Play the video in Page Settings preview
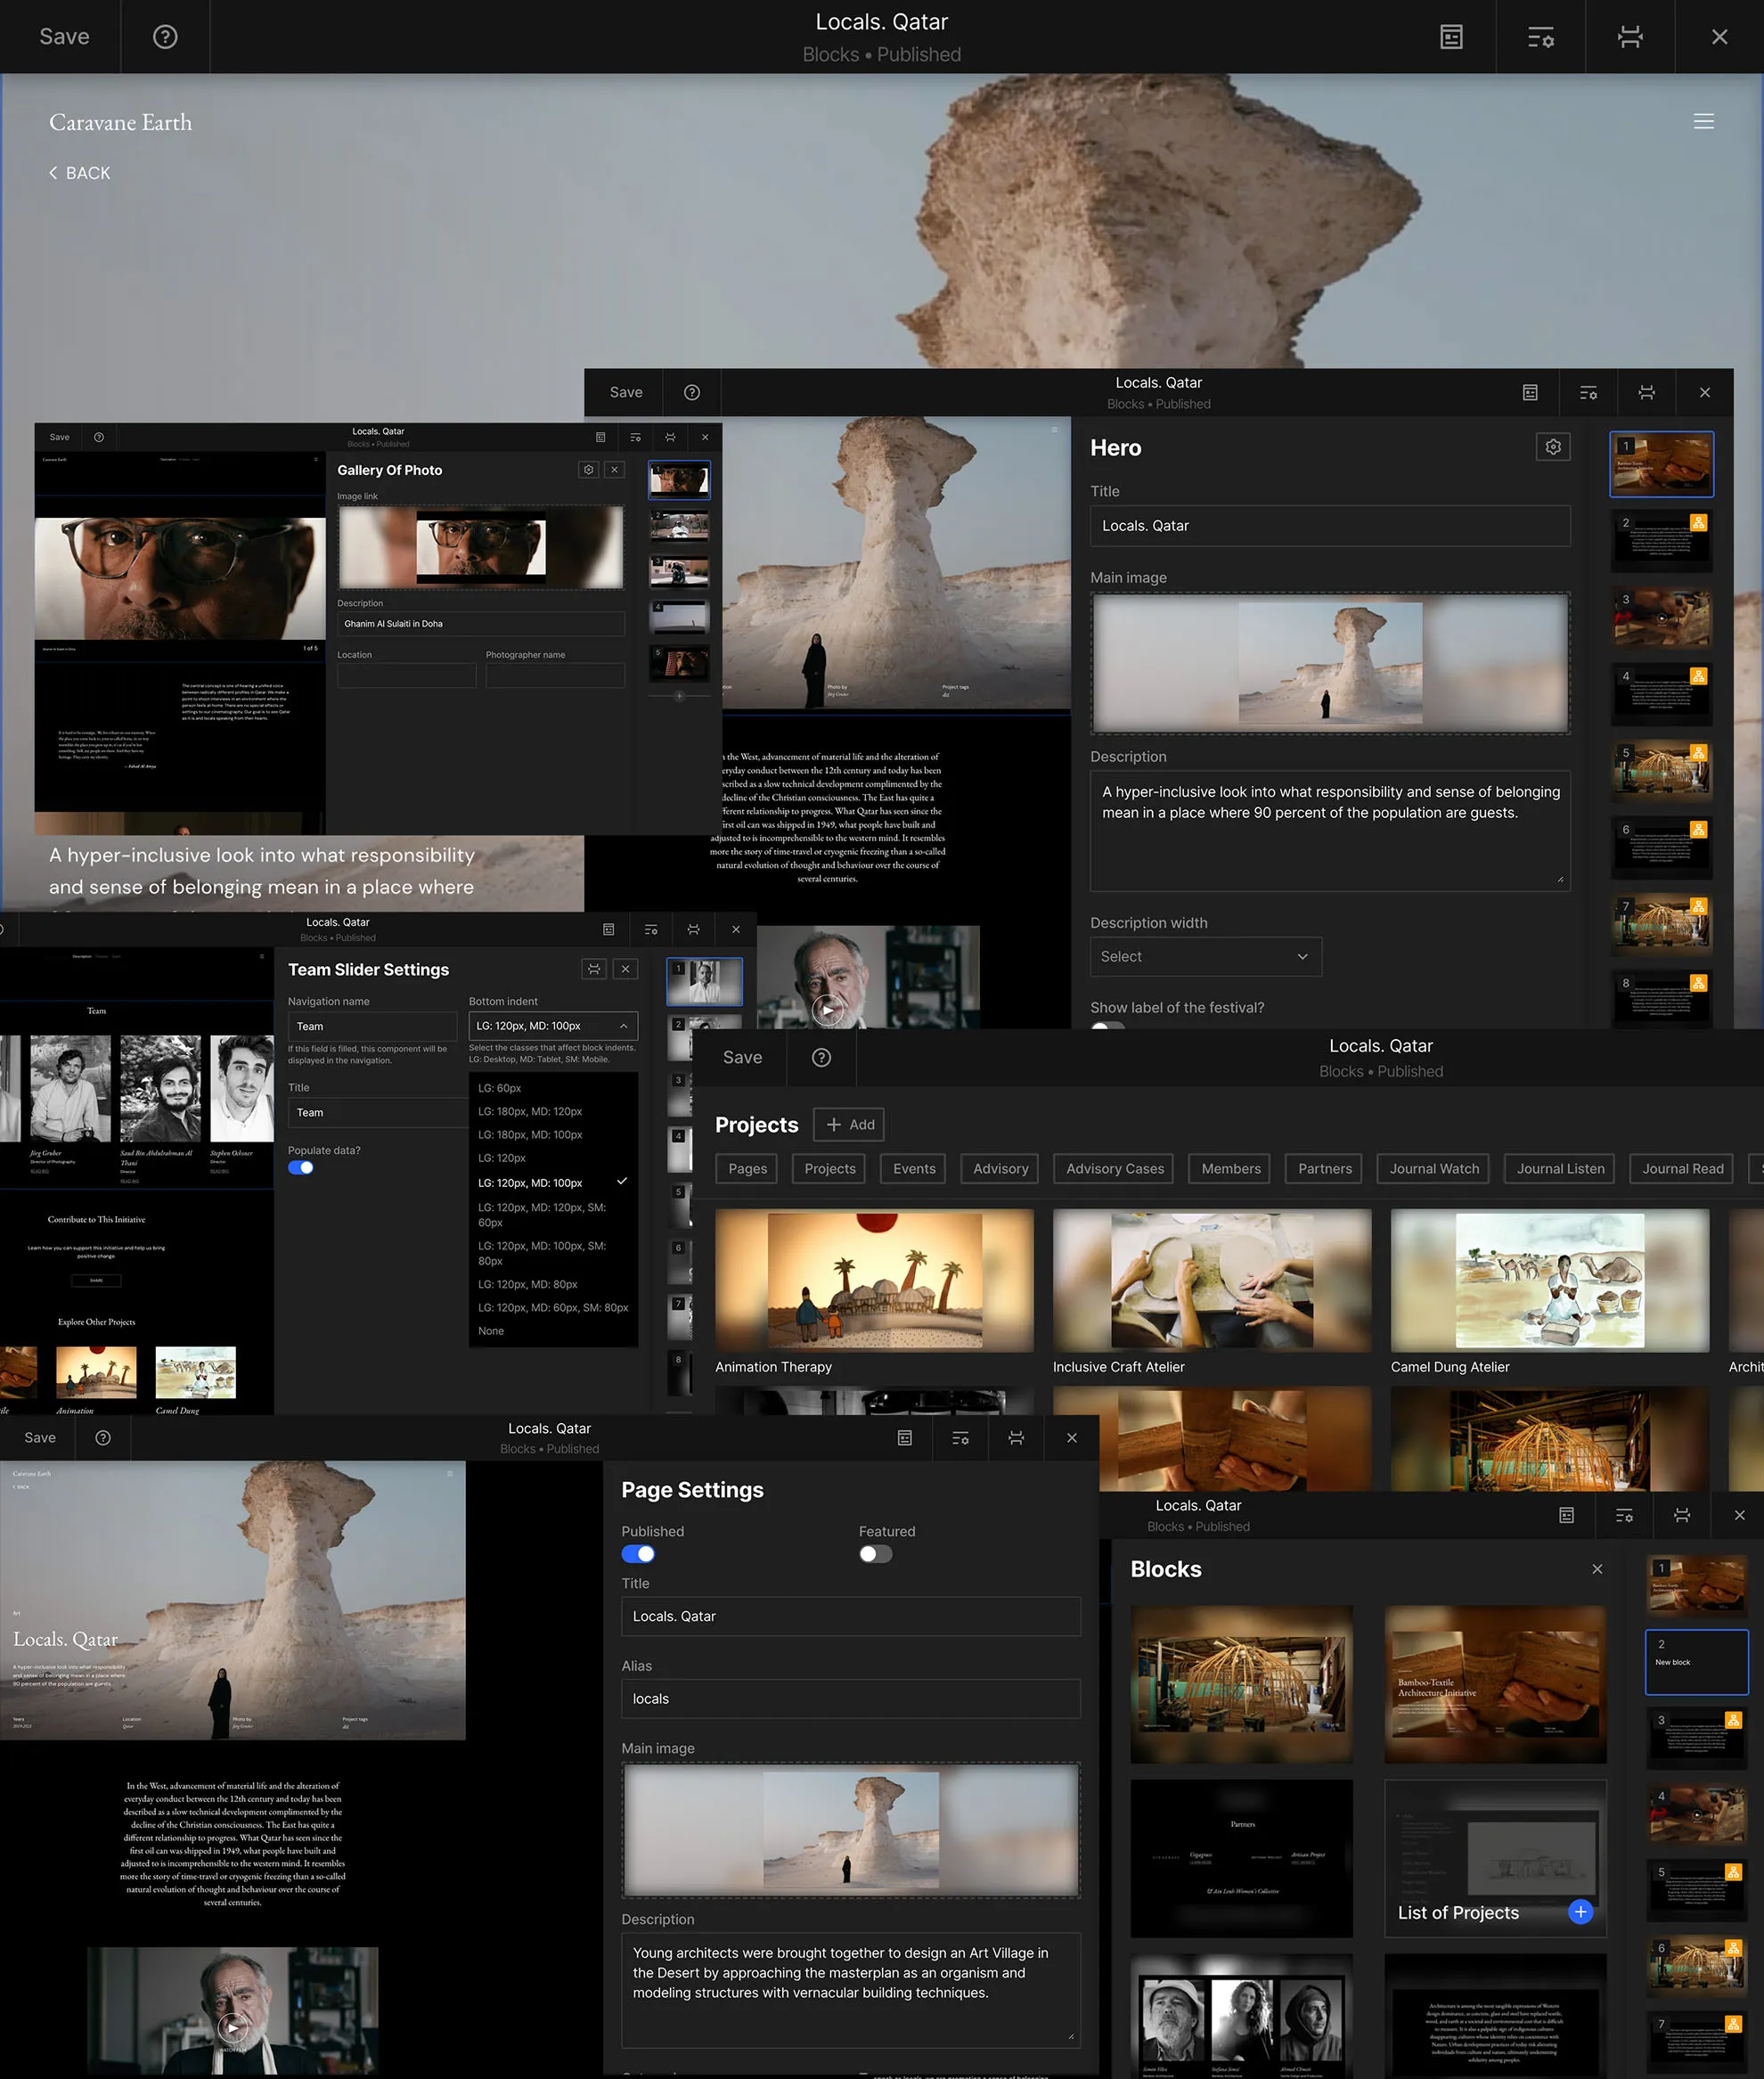Viewport: 1764px width, 2079px height. tap(232, 2028)
